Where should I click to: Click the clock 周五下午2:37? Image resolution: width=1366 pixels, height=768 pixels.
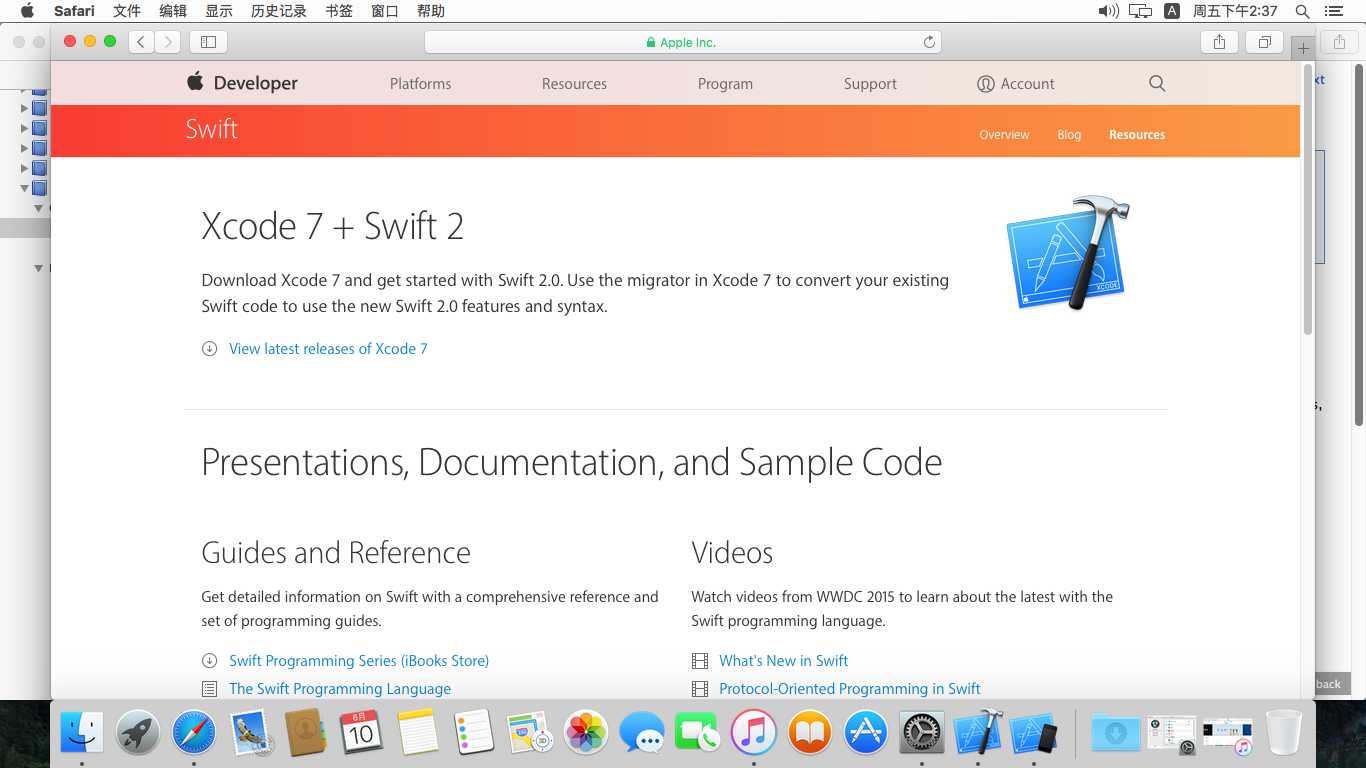(x=1235, y=11)
